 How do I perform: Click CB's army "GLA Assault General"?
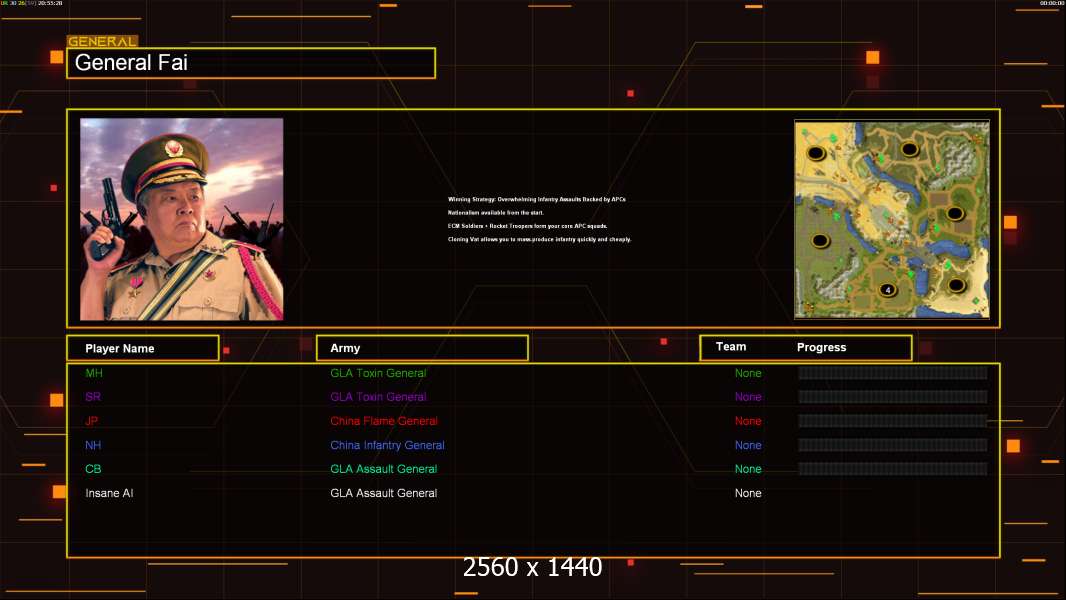point(383,469)
